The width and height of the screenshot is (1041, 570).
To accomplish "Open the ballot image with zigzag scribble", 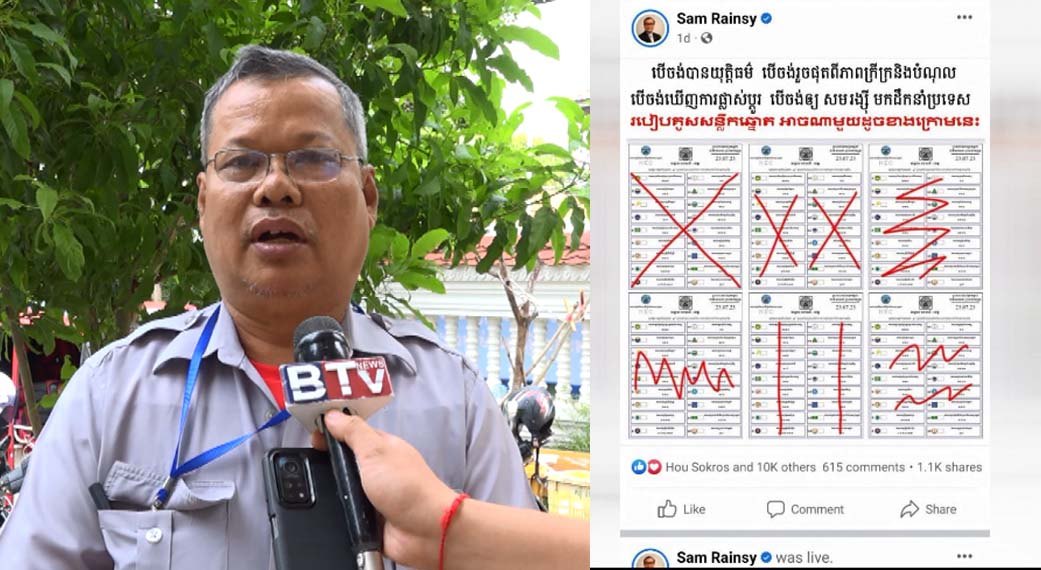I will click(685, 364).
